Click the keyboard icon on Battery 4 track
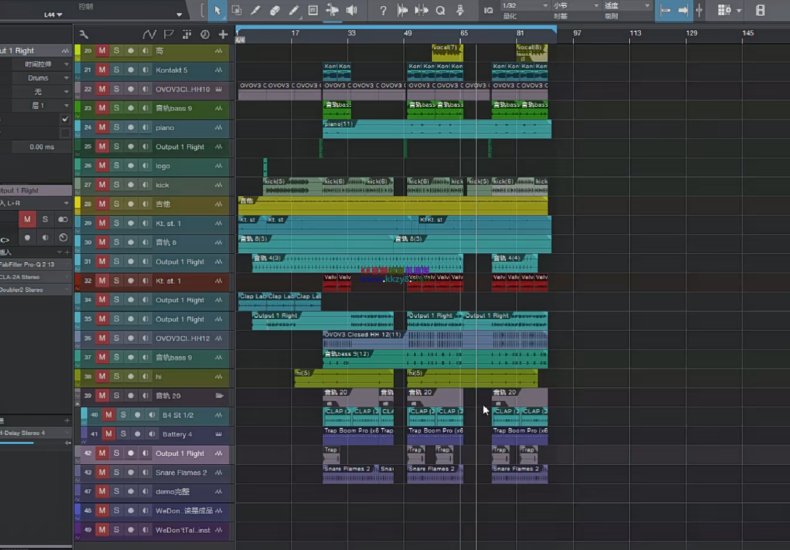The height and width of the screenshot is (550, 790). [x=219, y=434]
